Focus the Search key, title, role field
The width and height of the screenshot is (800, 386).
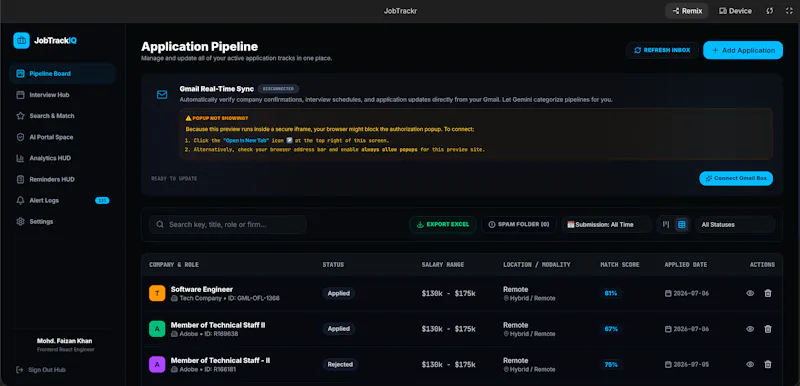[x=228, y=224]
